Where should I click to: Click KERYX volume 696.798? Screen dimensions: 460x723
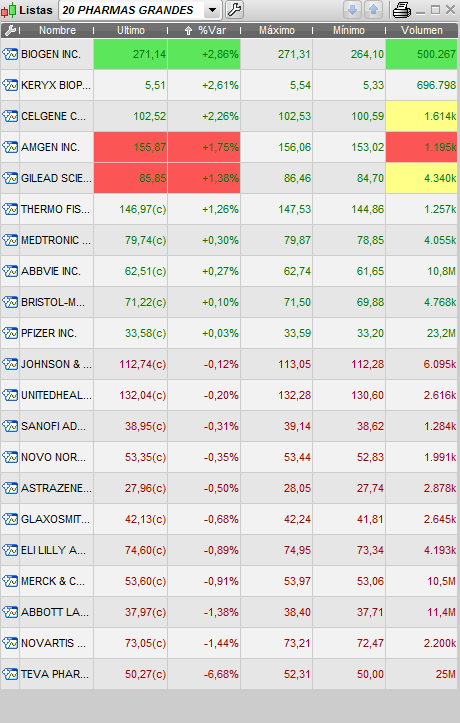tap(436, 85)
